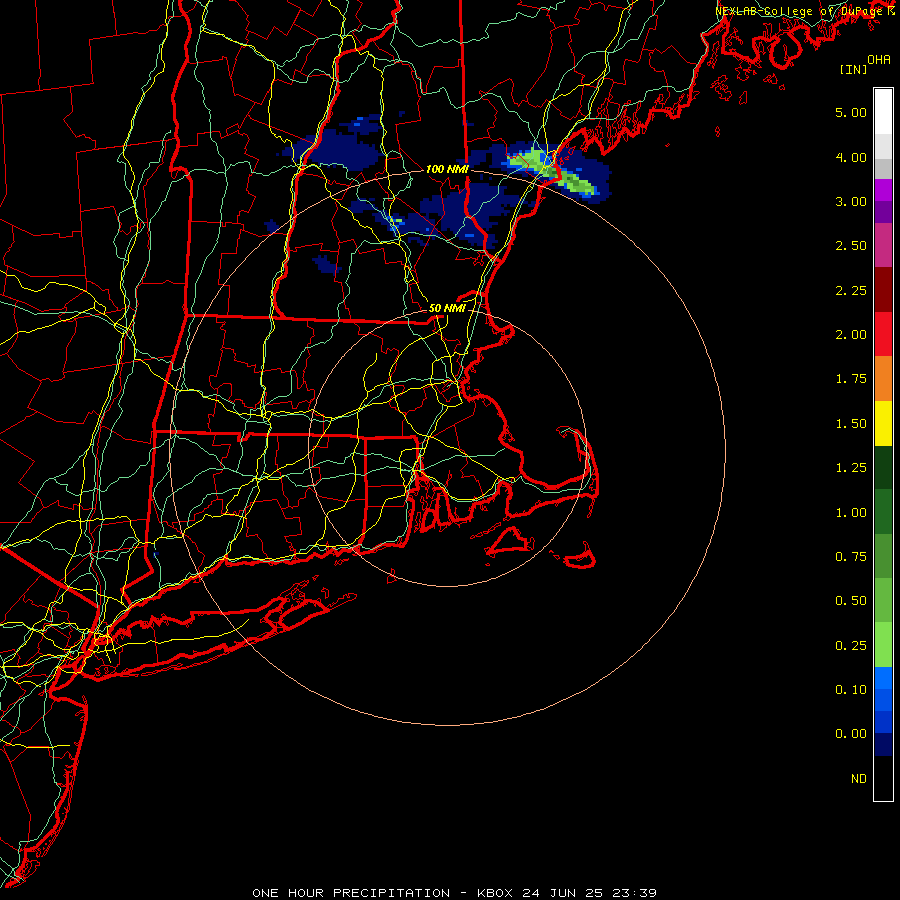This screenshot has width=900, height=900.
Task: Click the bright red 2.00 legend band
Action: [x=883, y=334]
